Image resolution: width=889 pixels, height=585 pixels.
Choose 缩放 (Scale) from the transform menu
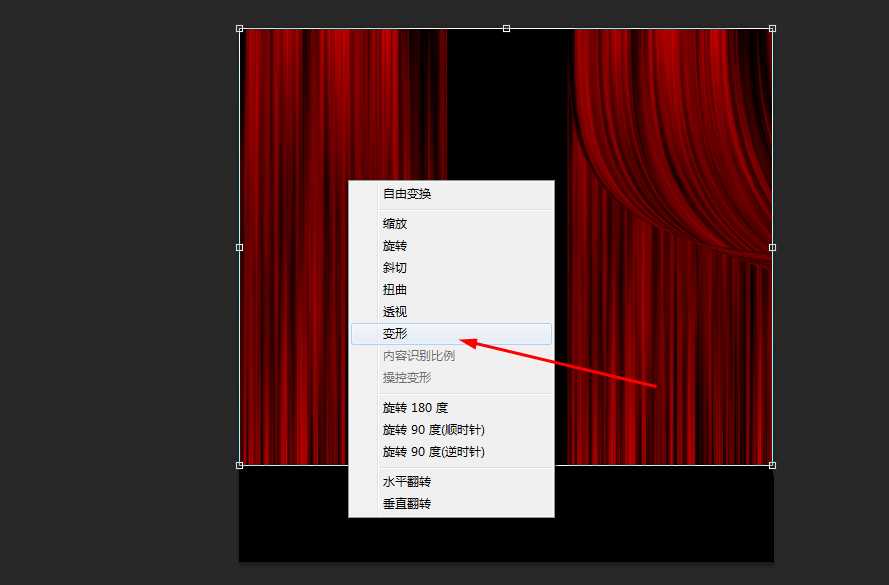click(394, 223)
